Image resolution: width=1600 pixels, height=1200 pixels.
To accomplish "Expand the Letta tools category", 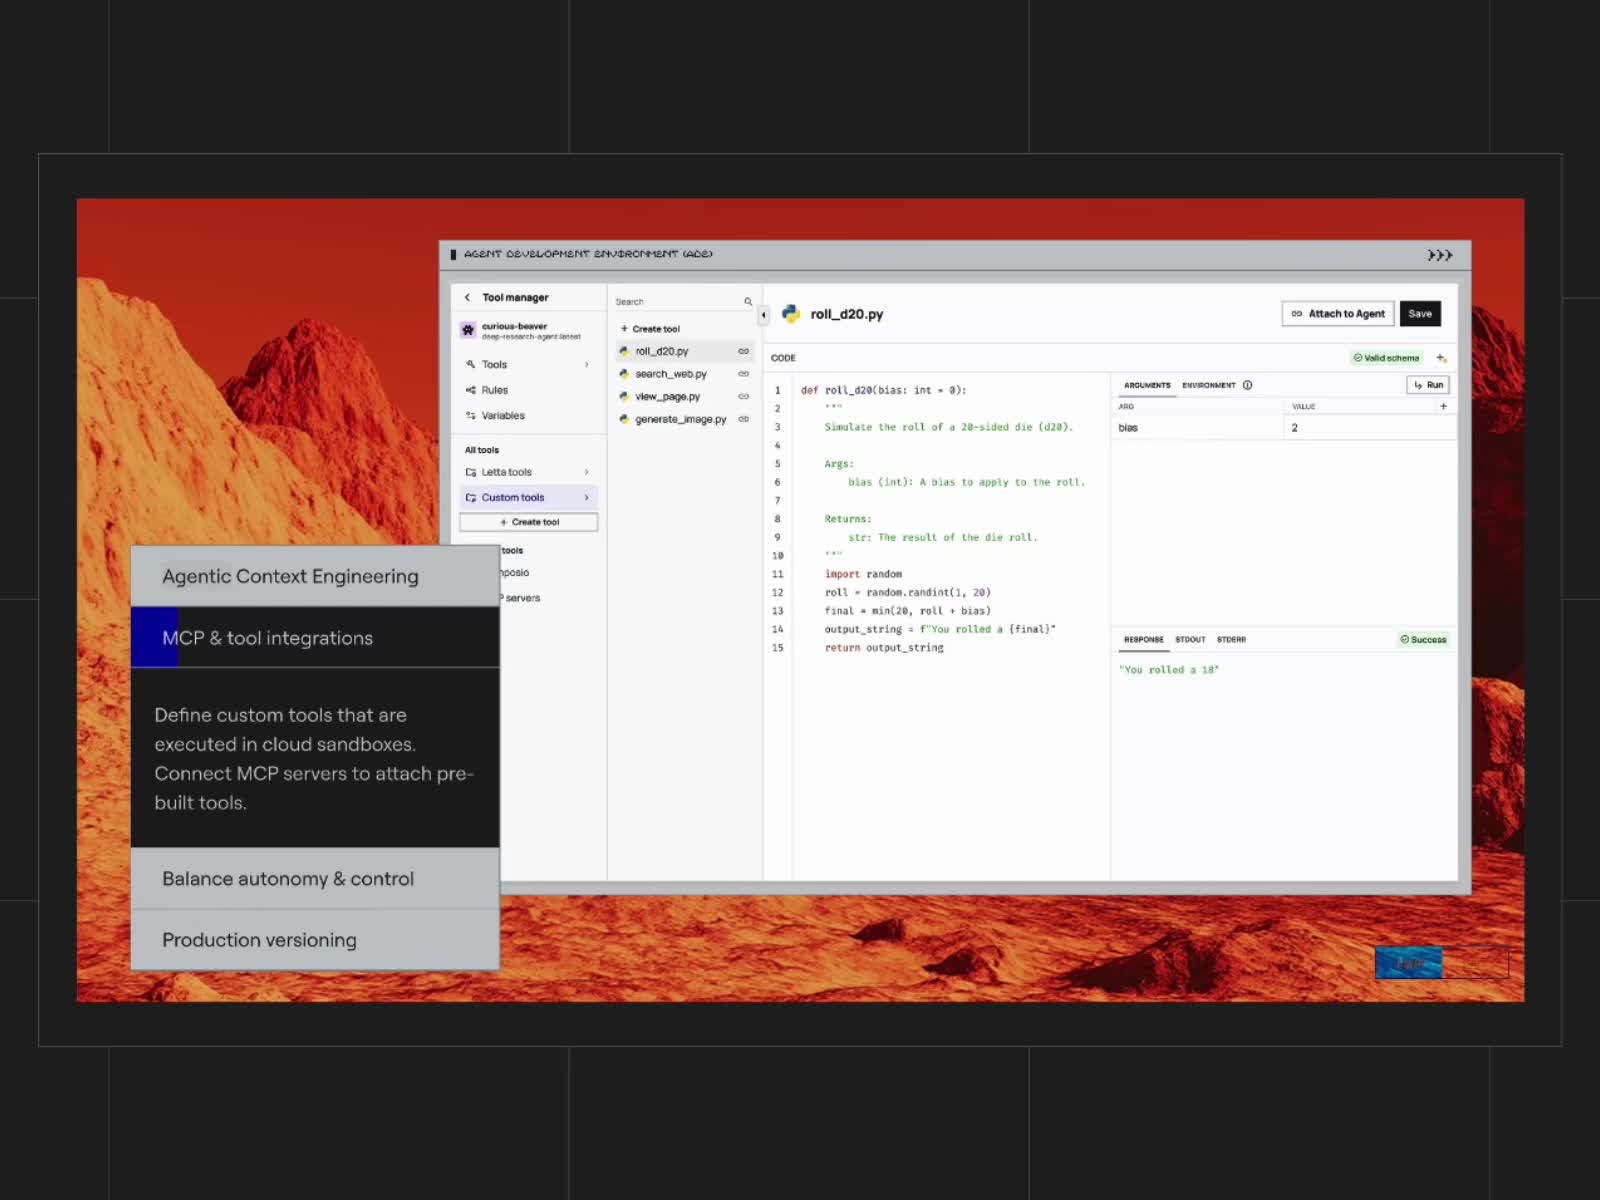I will (586, 472).
